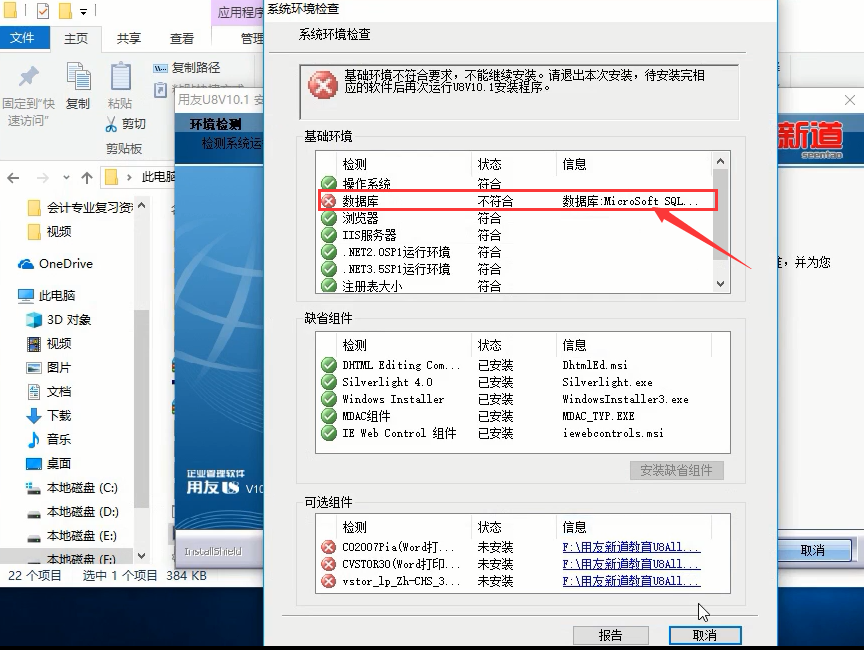The width and height of the screenshot is (864, 650).
Task: Click the up arrow of 基础环境 scrollbar
Action: 720,161
